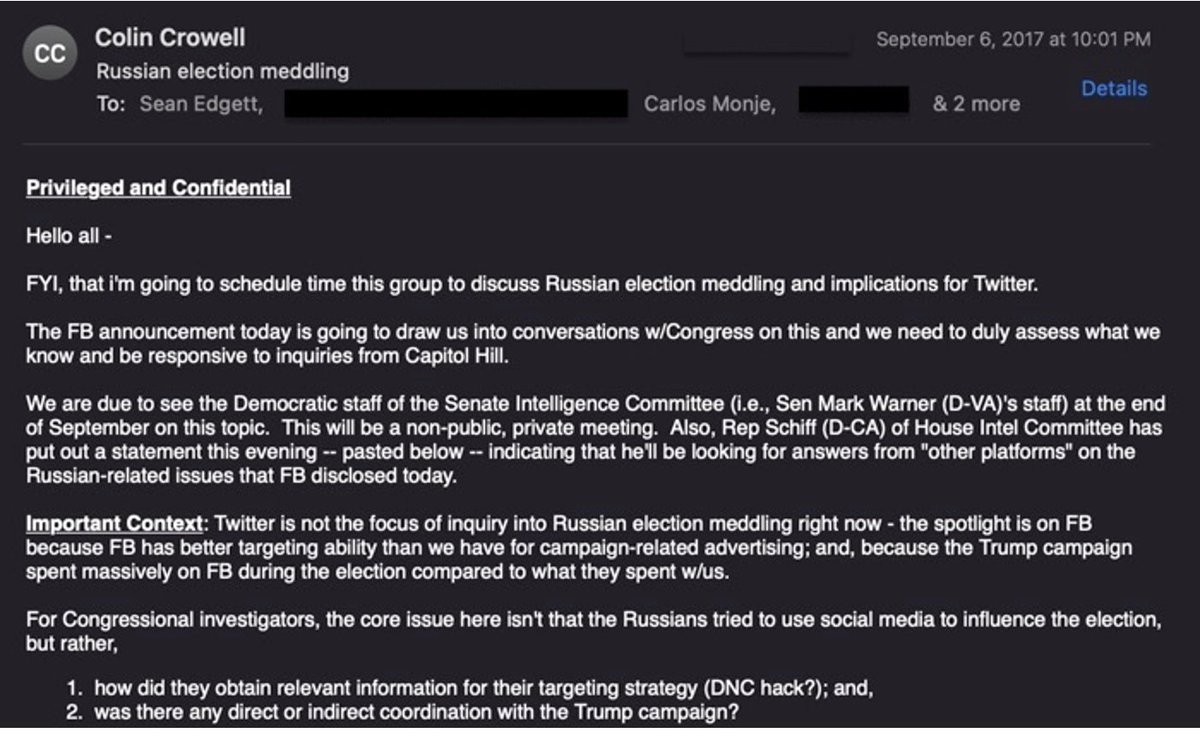Viewport: 1200px width, 751px height.
Task: Click the "To:" field label
Action: (110, 104)
